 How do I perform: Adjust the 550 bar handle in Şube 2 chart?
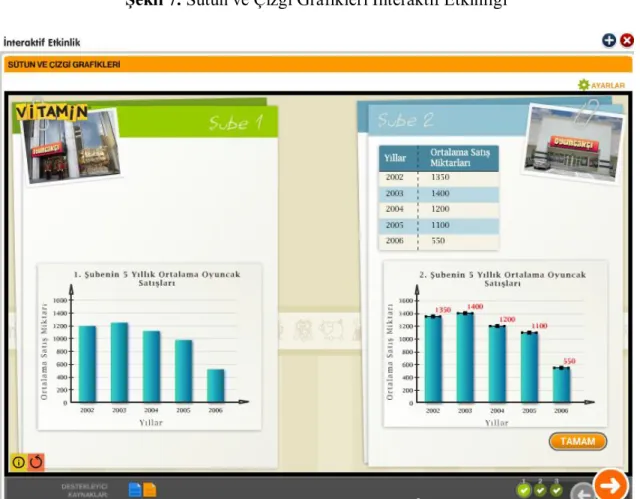(561, 368)
